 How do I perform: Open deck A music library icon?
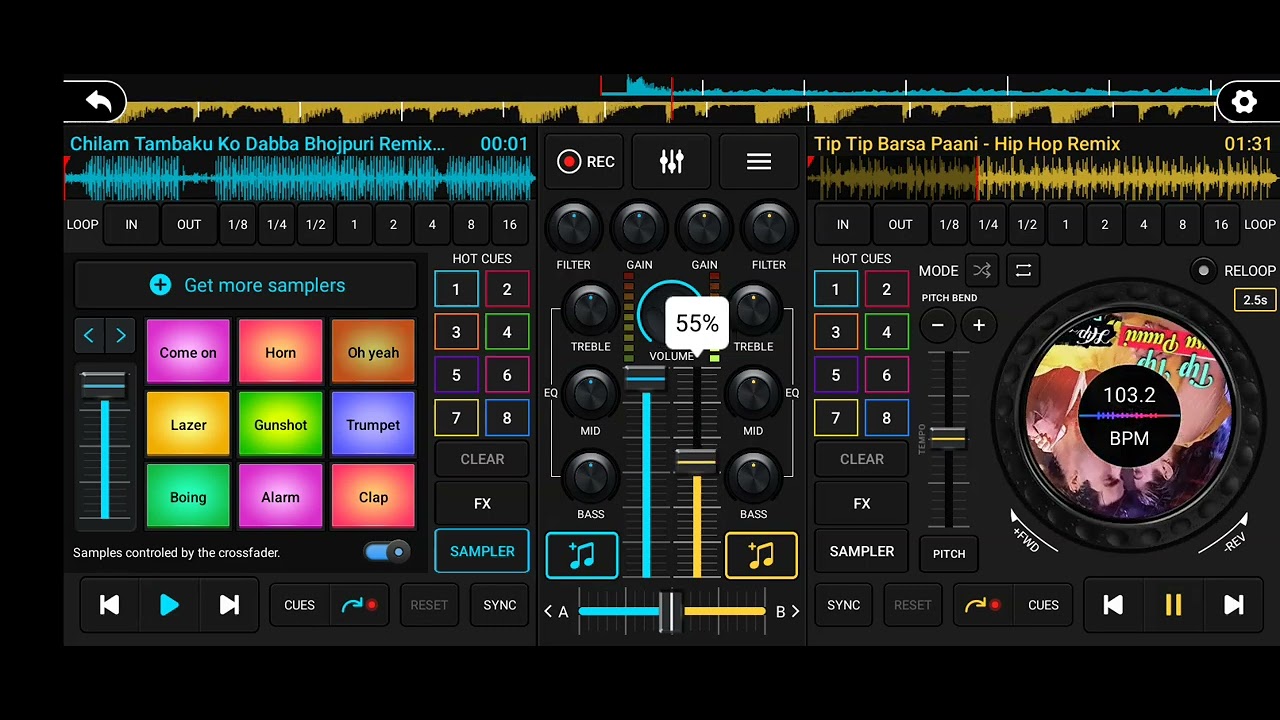click(582, 556)
